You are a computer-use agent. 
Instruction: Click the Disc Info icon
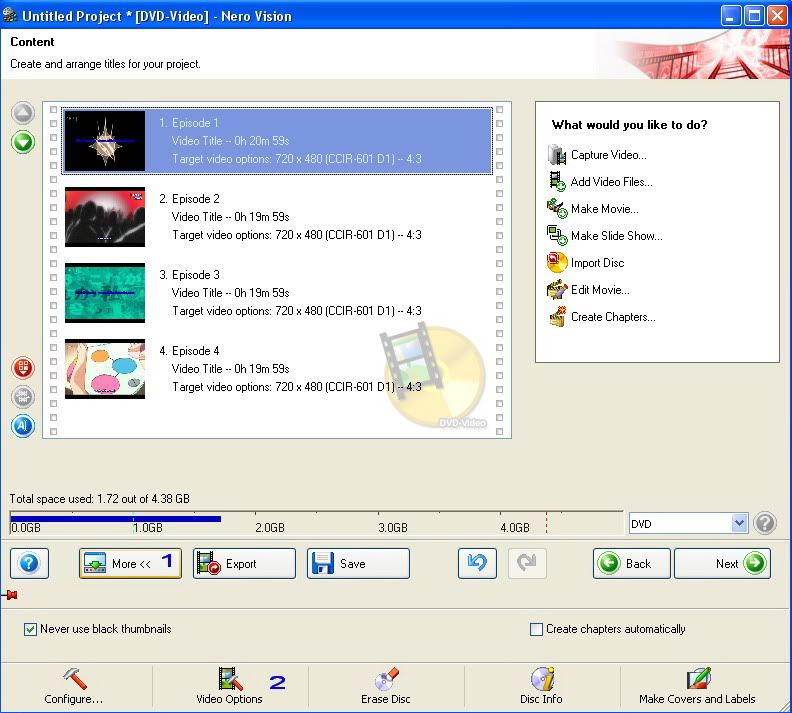pyautogui.click(x=542, y=679)
